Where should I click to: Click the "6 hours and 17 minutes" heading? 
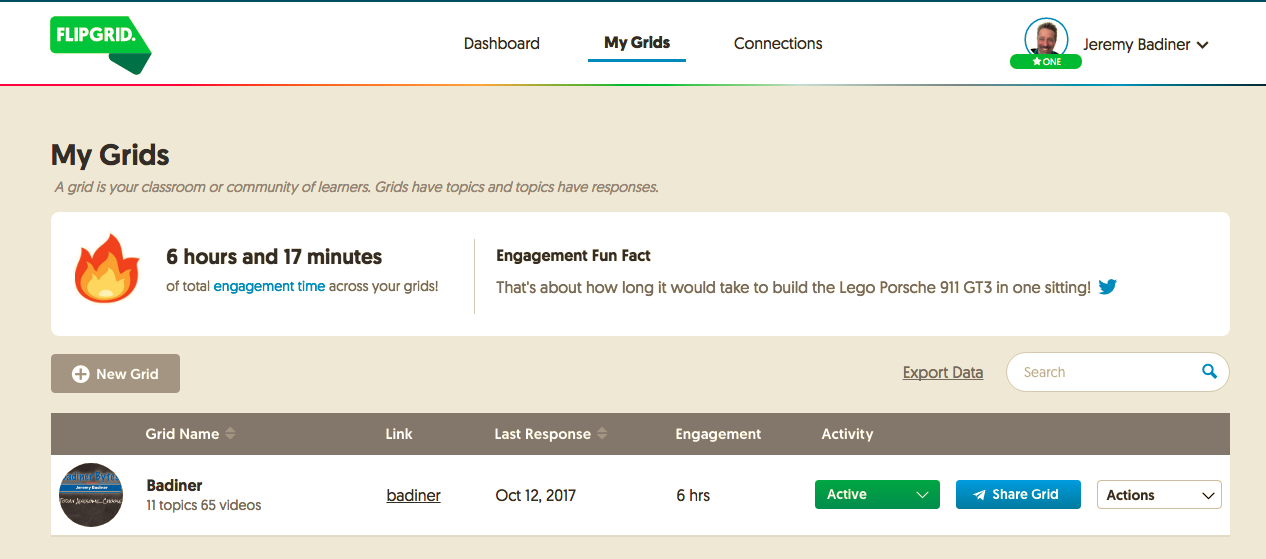pos(274,257)
